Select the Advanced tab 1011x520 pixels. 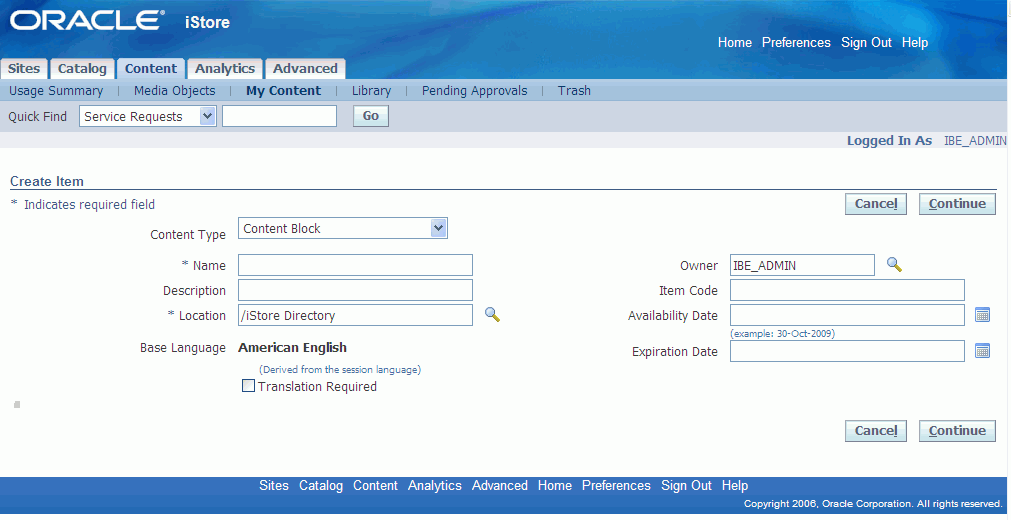pyautogui.click(x=305, y=69)
